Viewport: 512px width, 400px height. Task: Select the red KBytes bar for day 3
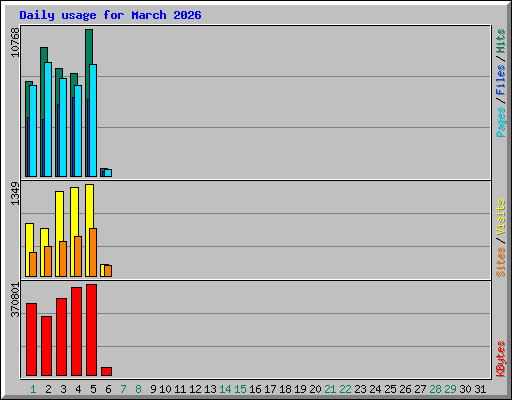pyautogui.click(x=61, y=337)
